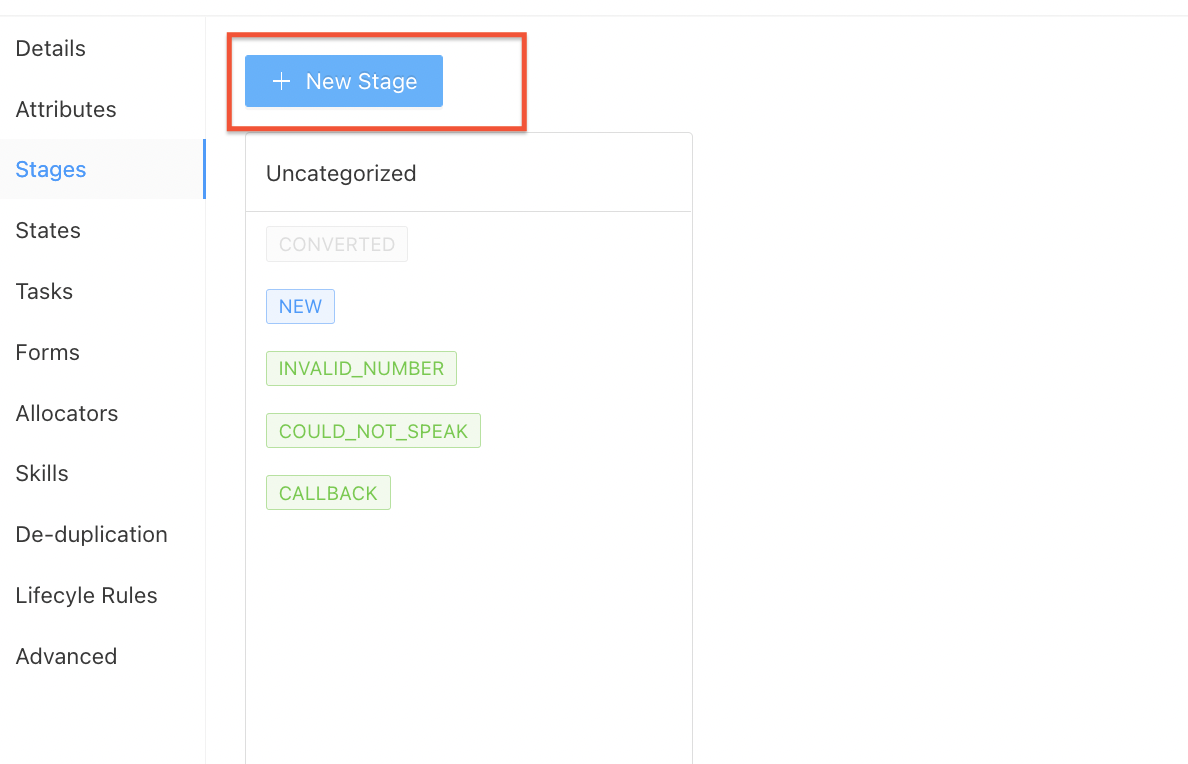Click empty area of Uncategorized stage column
The image size is (1188, 764).
click(x=468, y=630)
